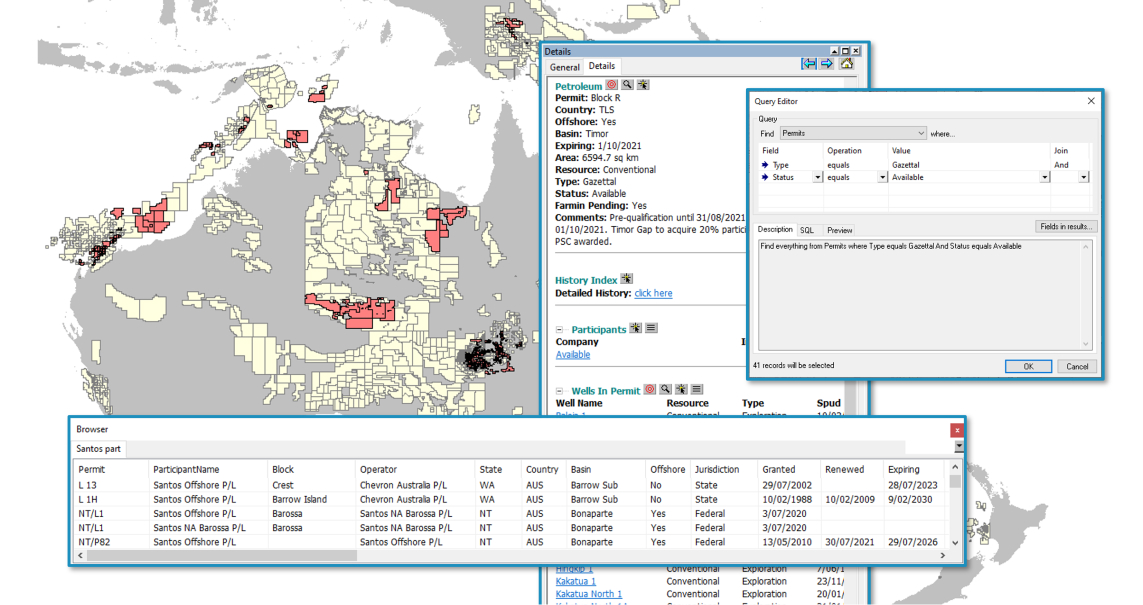This screenshot has width=1143, height=605.
Task: Open the Available value dropdown arrow
Action: (1045, 177)
